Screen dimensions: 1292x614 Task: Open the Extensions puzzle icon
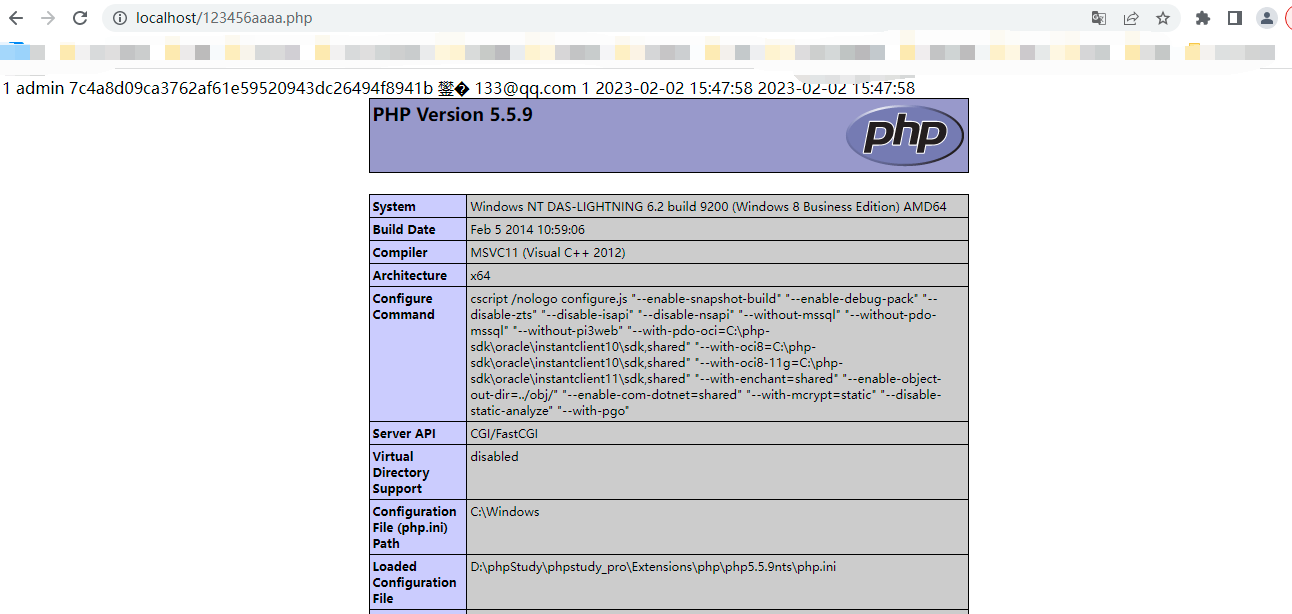(x=1203, y=18)
